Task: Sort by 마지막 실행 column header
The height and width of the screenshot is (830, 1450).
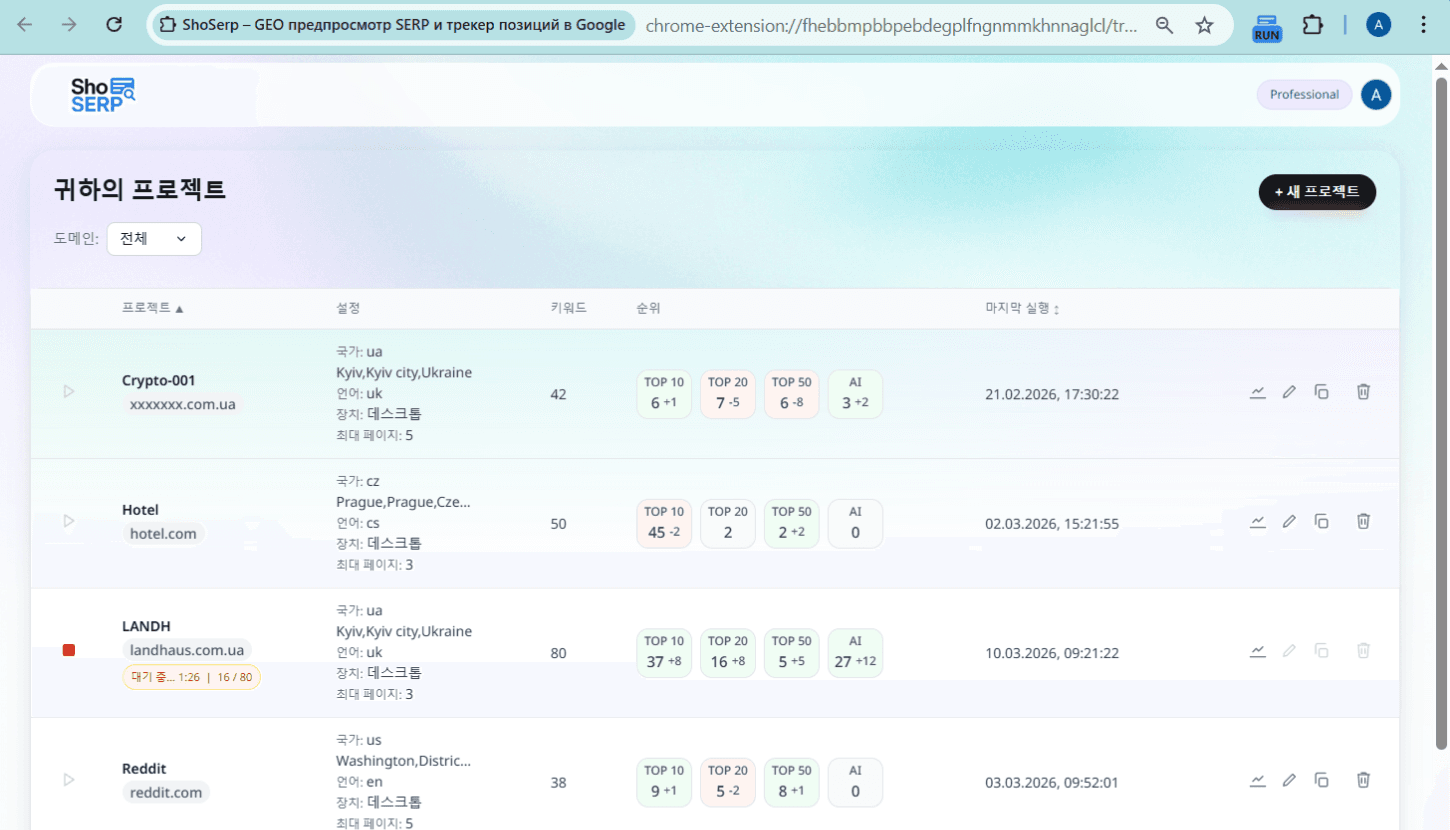Action: point(1022,308)
